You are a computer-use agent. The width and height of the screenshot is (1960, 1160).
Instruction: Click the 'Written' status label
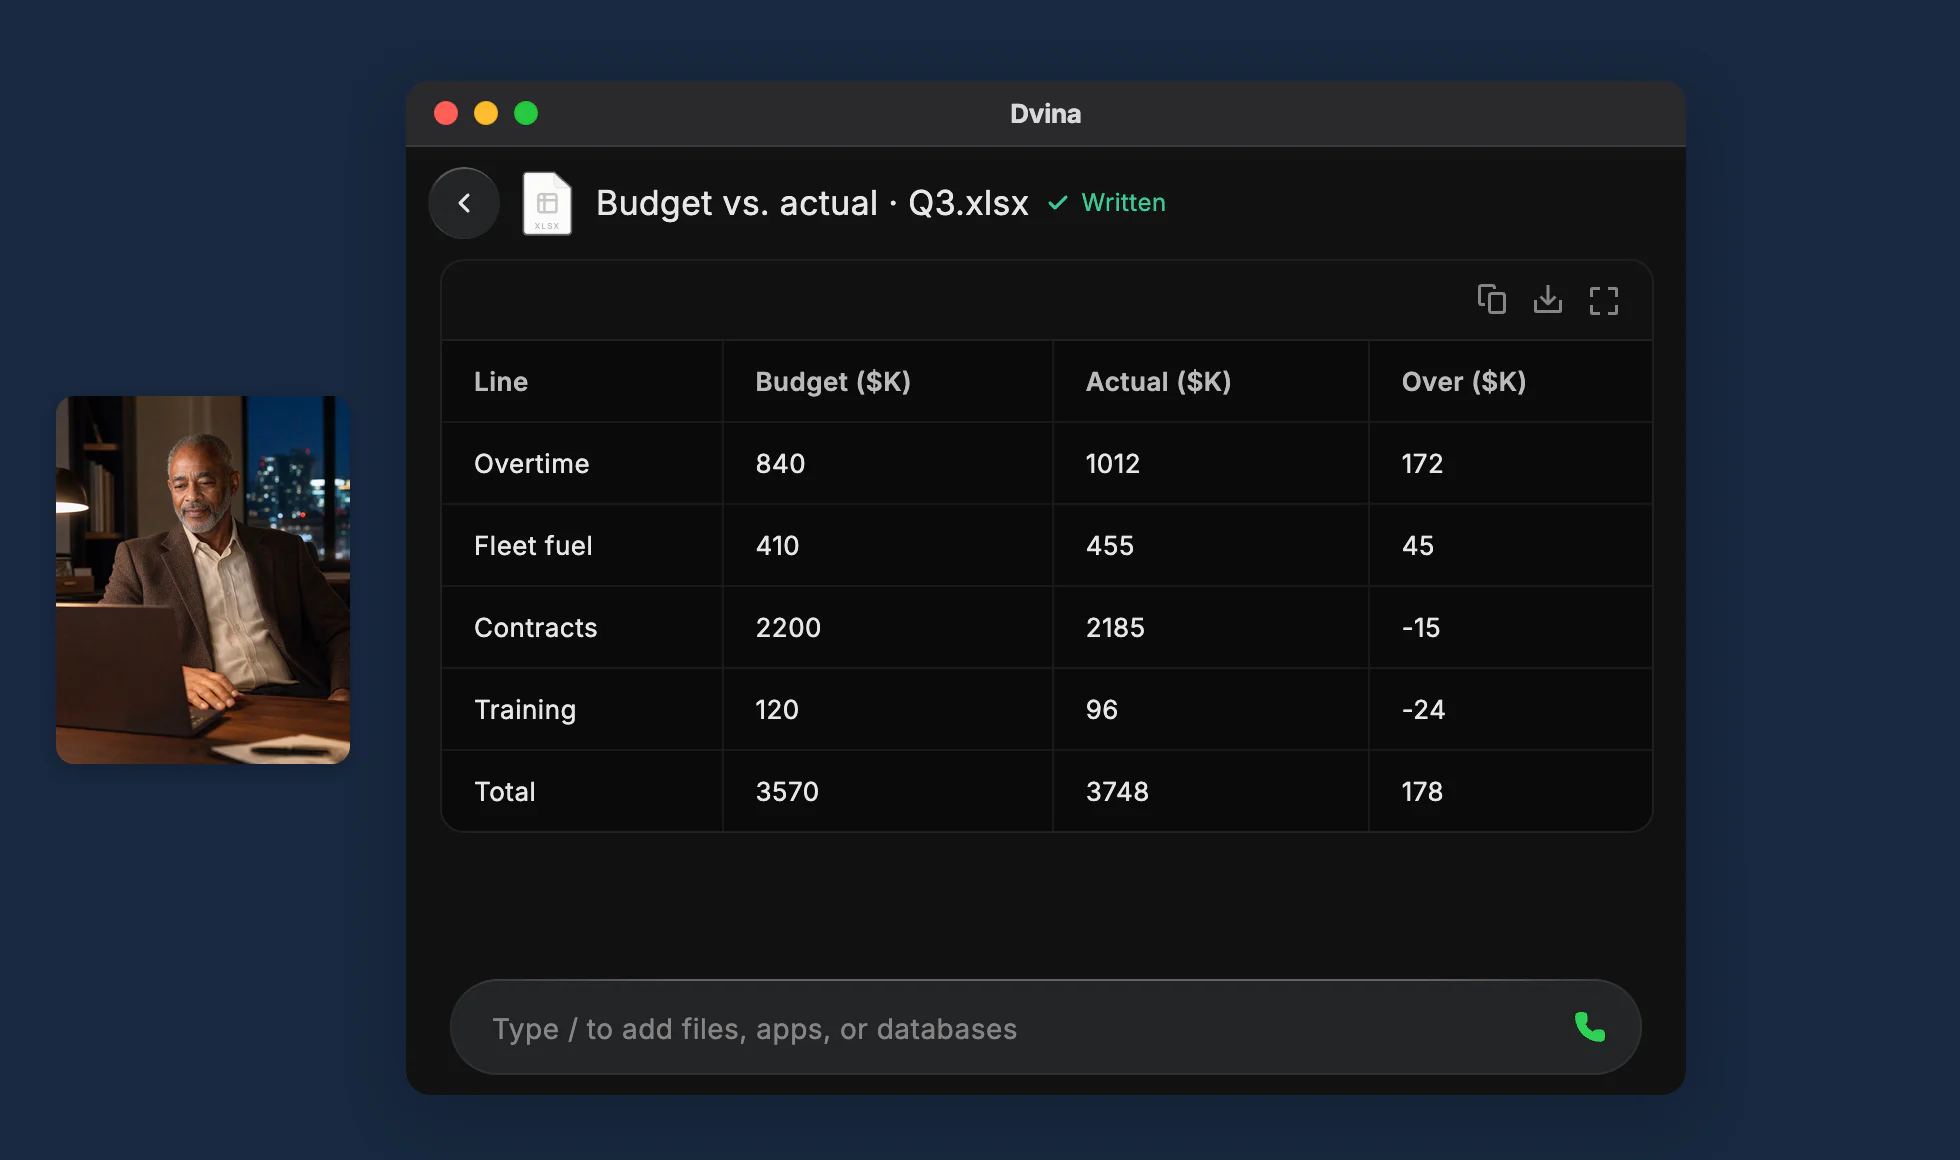click(1123, 203)
